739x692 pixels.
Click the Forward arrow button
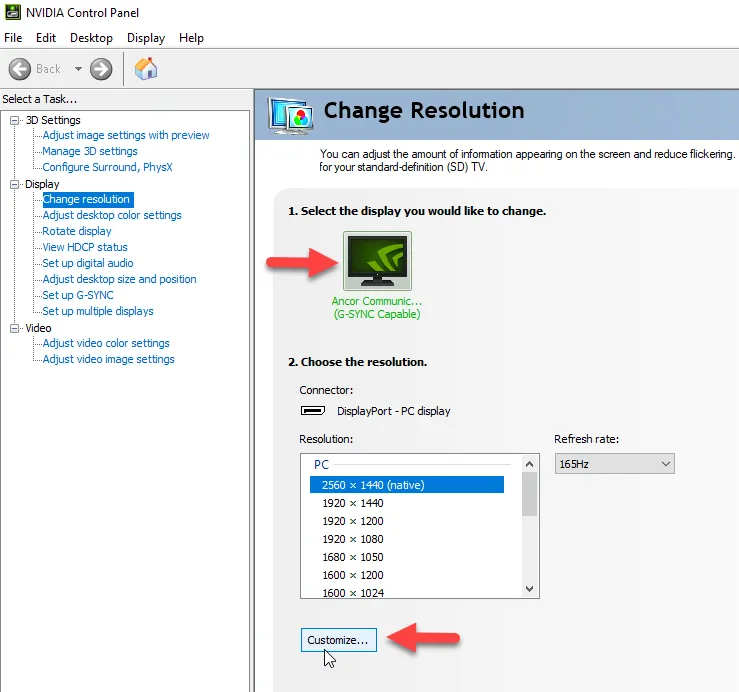point(101,69)
